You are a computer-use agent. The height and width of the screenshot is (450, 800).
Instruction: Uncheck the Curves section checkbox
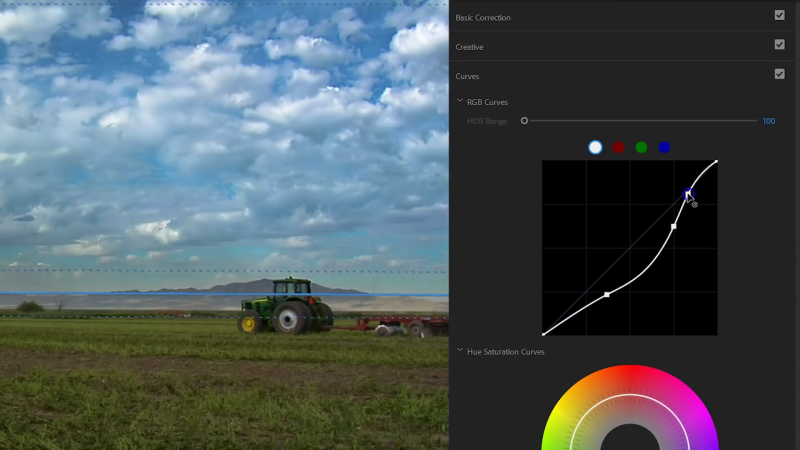point(779,74)
